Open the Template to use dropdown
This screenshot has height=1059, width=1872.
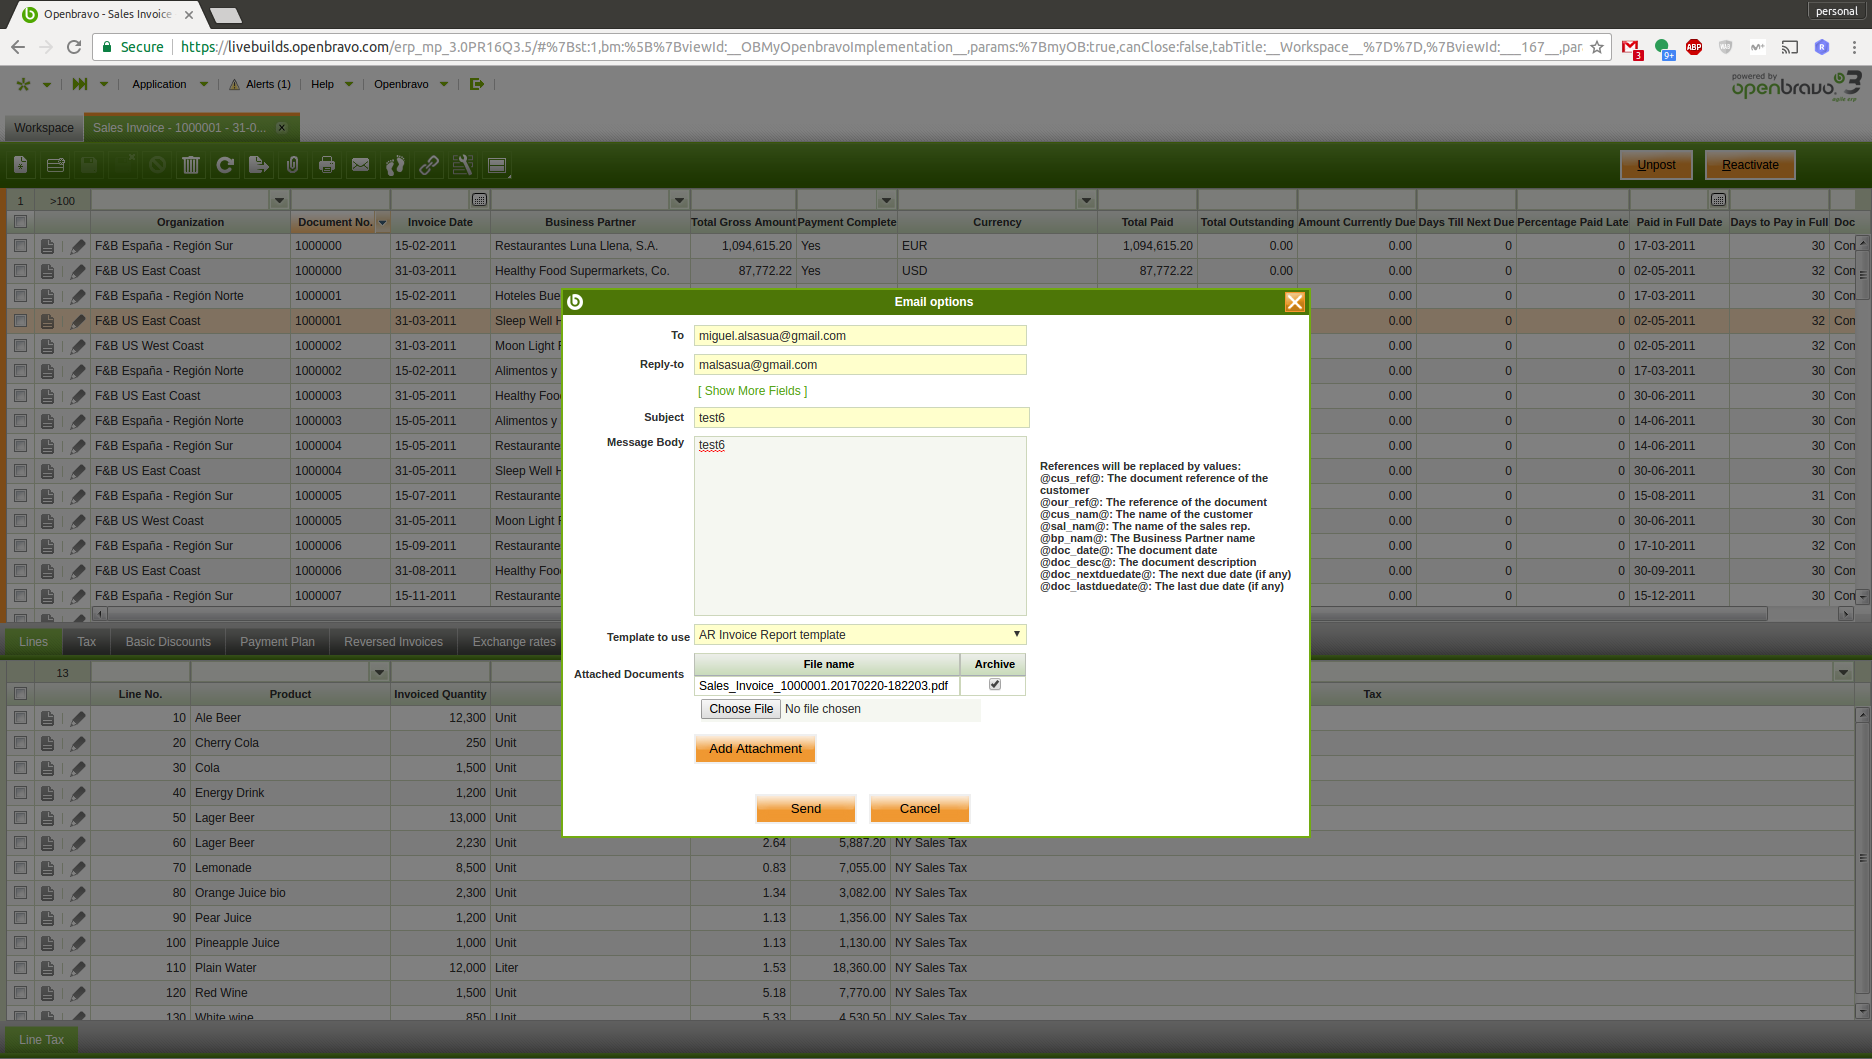(860, 635)
